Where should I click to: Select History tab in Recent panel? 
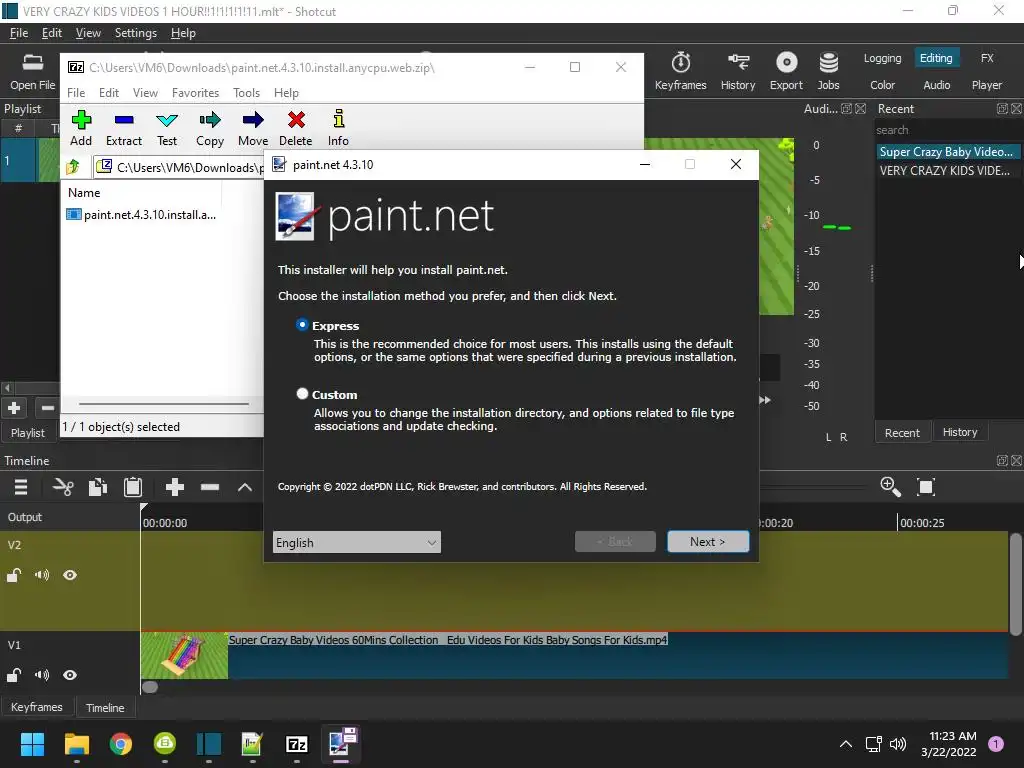tap(960, 432)
